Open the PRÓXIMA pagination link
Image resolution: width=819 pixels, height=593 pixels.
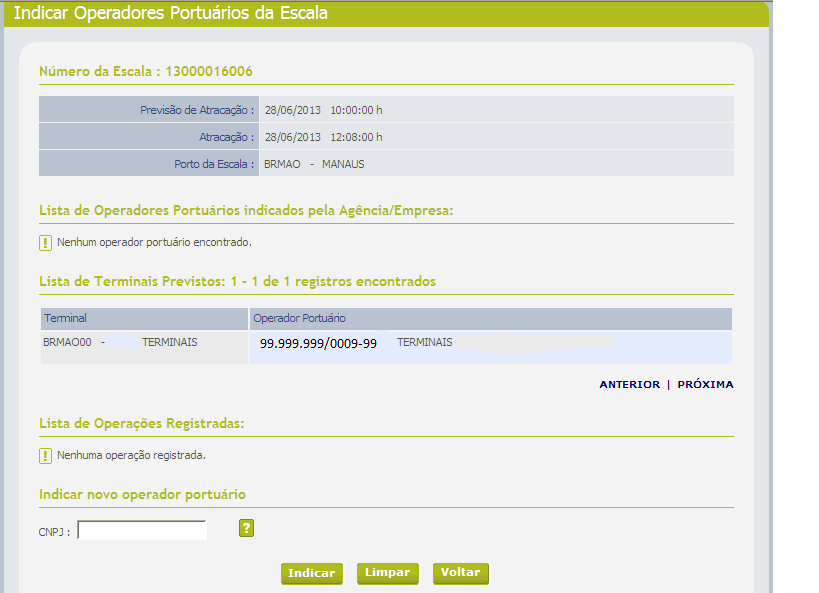pos(706,384)
